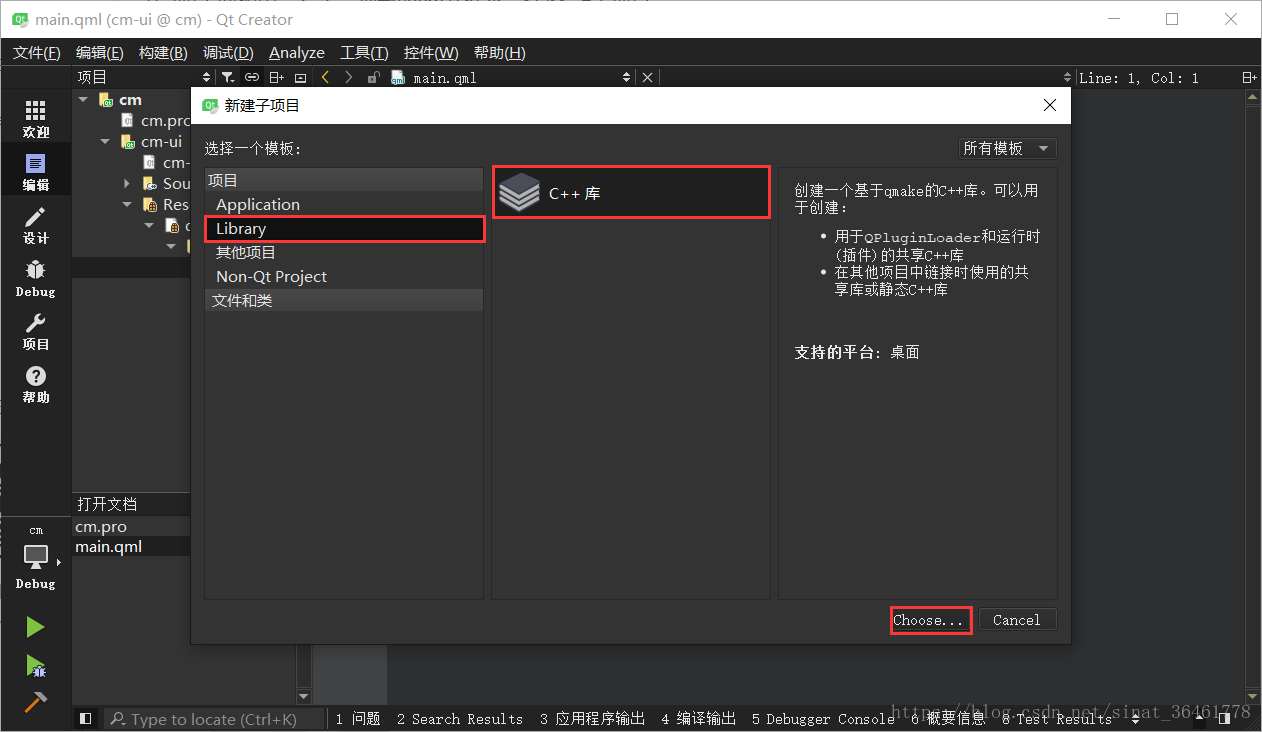
Task: Click the qml file icon beside main.qml
Action: point(397,77)
